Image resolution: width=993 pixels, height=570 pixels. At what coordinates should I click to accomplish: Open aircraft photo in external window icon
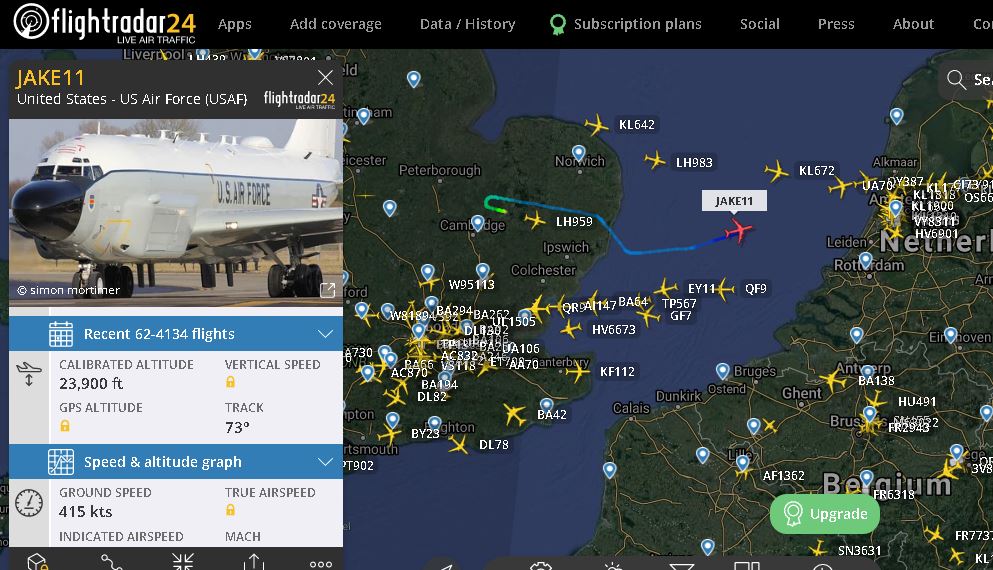click(327, 290)
